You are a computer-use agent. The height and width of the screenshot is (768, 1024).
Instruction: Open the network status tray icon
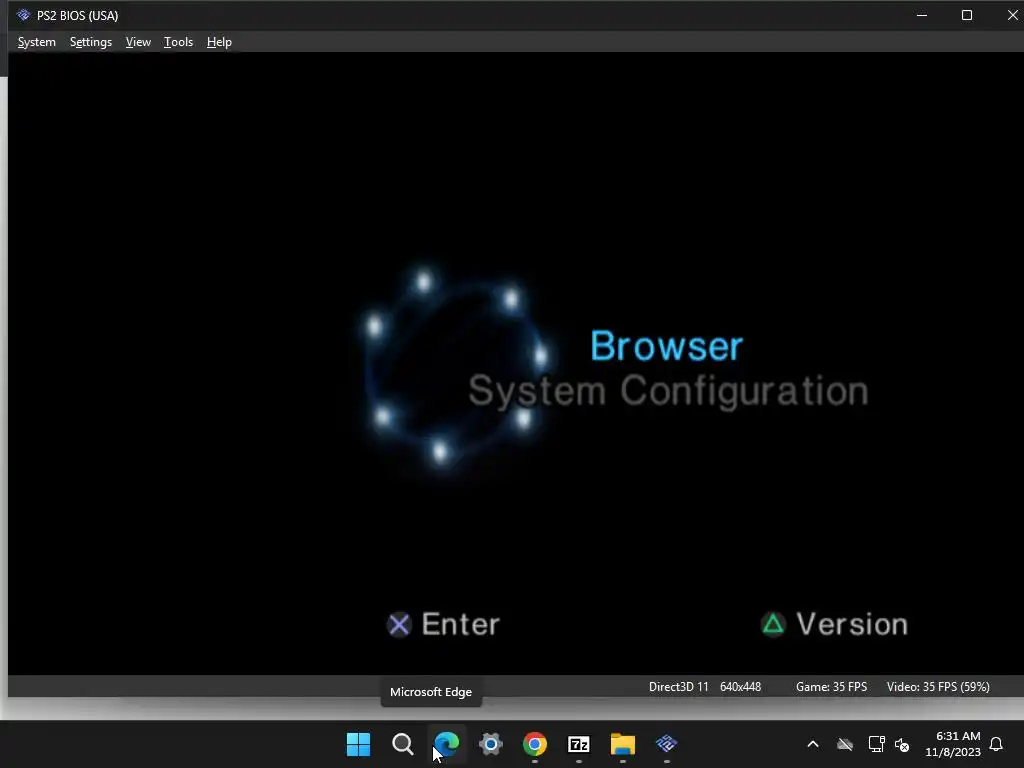coord(876,744)
